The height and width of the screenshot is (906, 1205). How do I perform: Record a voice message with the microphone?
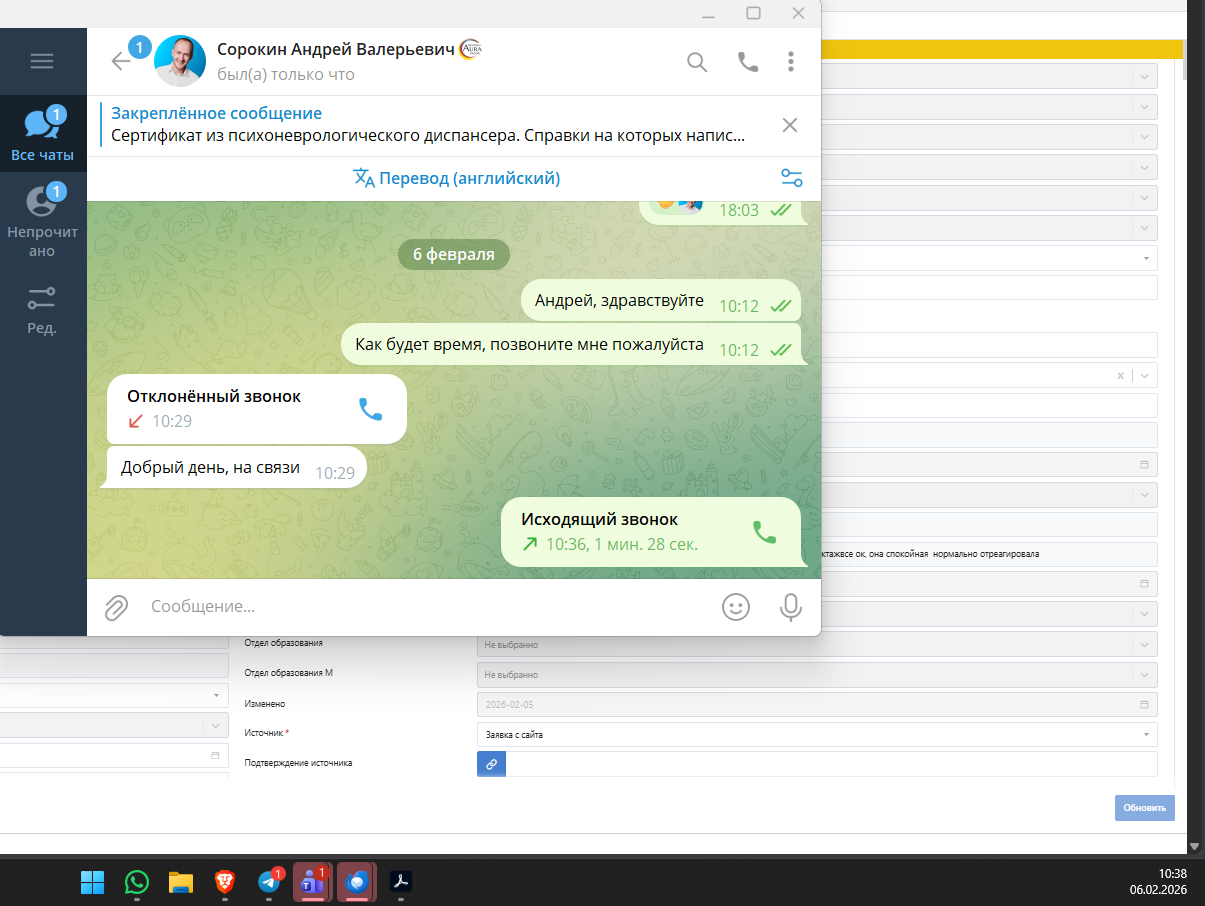coord(791,607)
